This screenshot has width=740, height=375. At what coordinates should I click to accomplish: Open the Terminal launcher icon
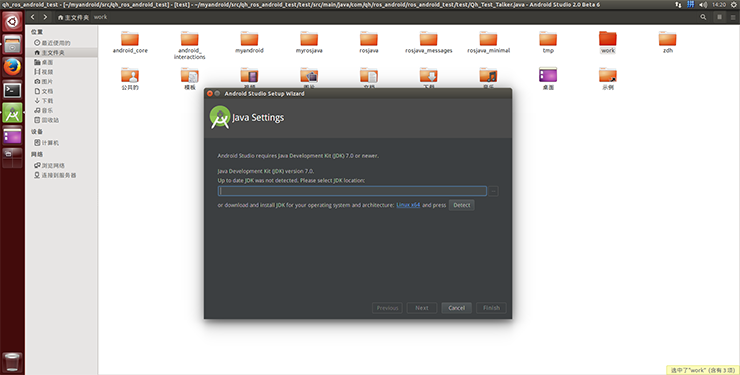coord(12,90)
